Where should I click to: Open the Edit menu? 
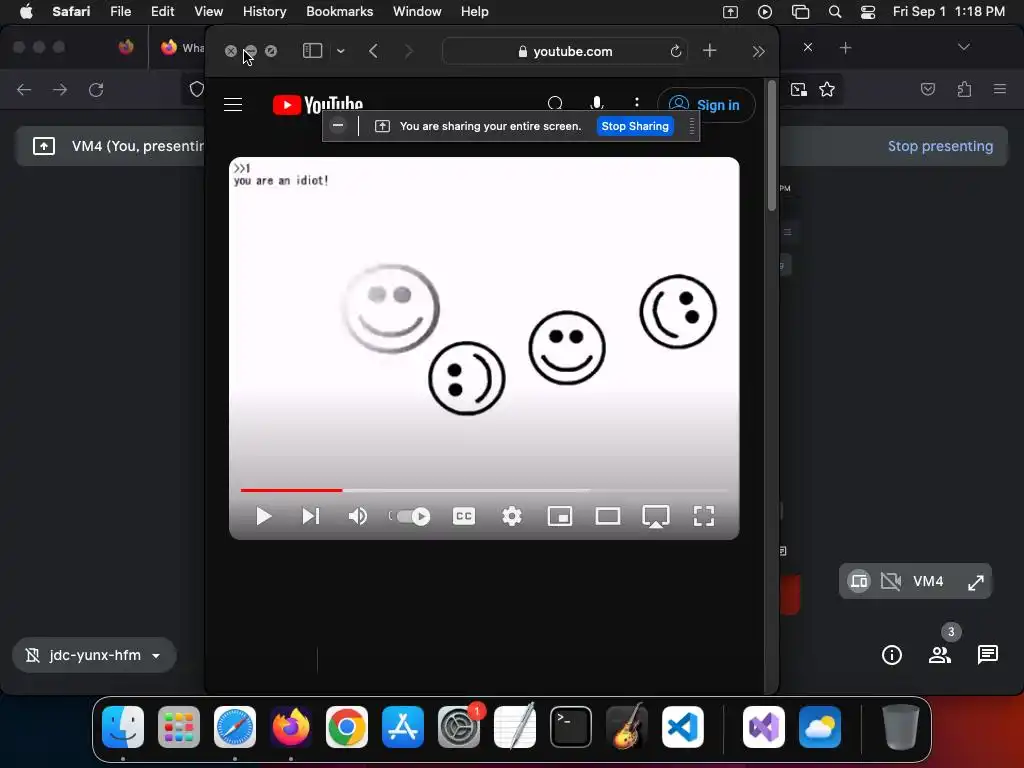162,12
